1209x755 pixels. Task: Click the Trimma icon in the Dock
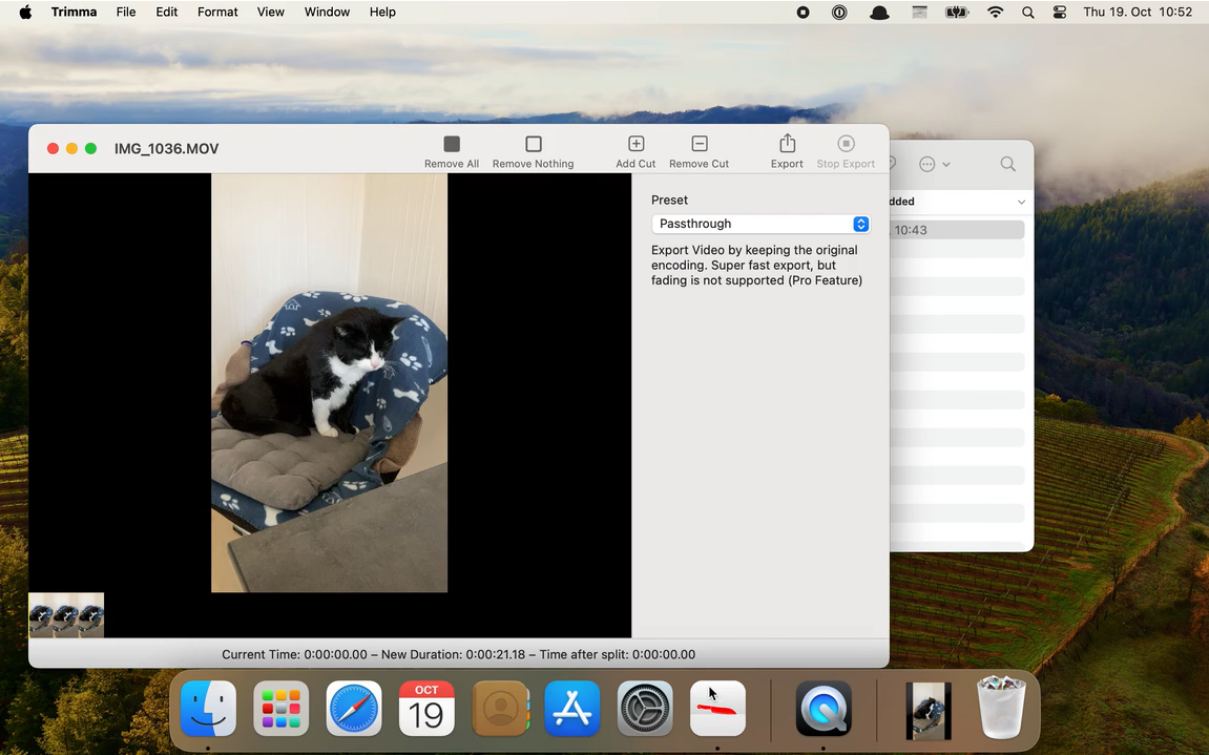[x=718, y=709]
